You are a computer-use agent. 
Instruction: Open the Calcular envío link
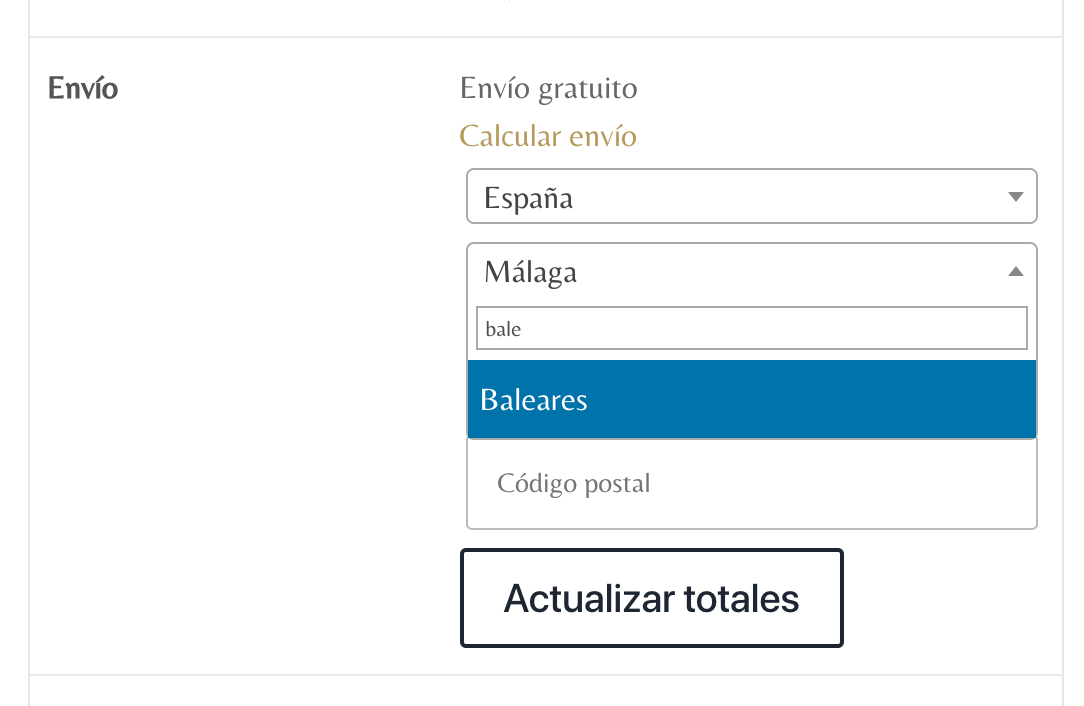548,136
